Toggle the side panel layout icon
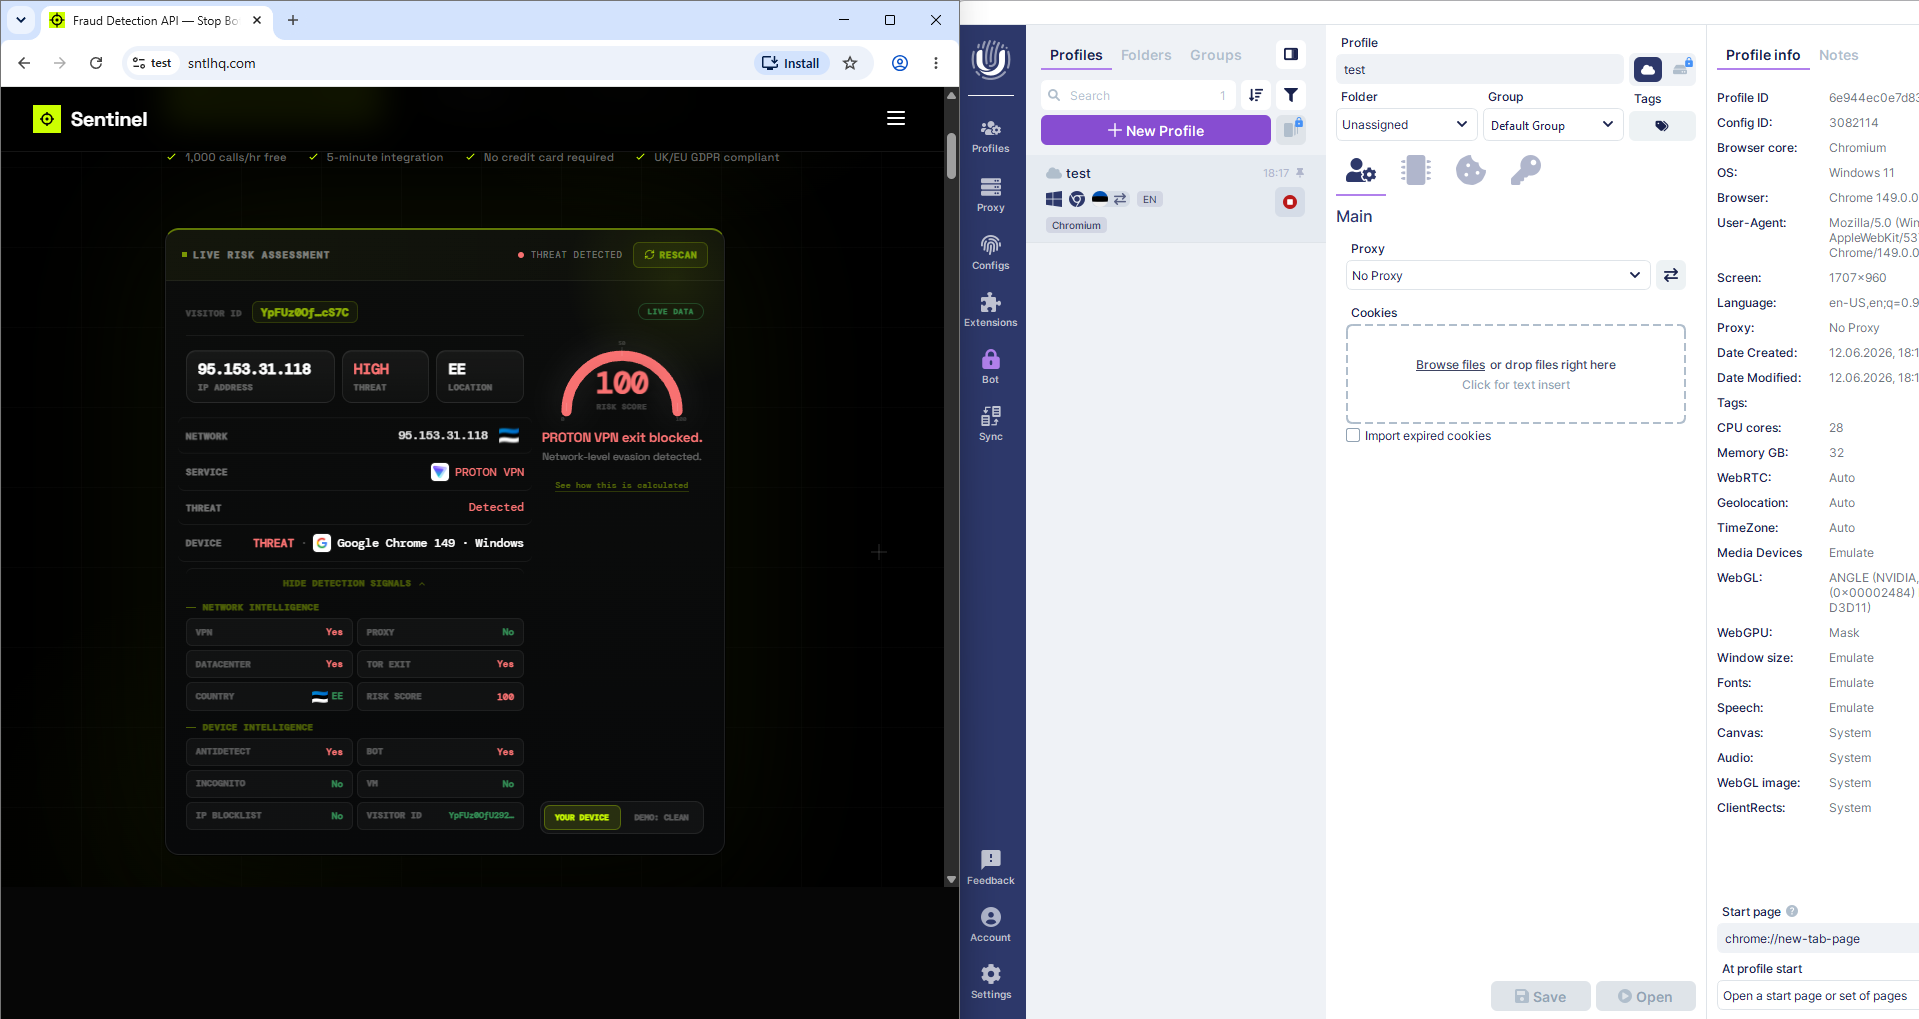1919x1019 pixels. 1291,54
